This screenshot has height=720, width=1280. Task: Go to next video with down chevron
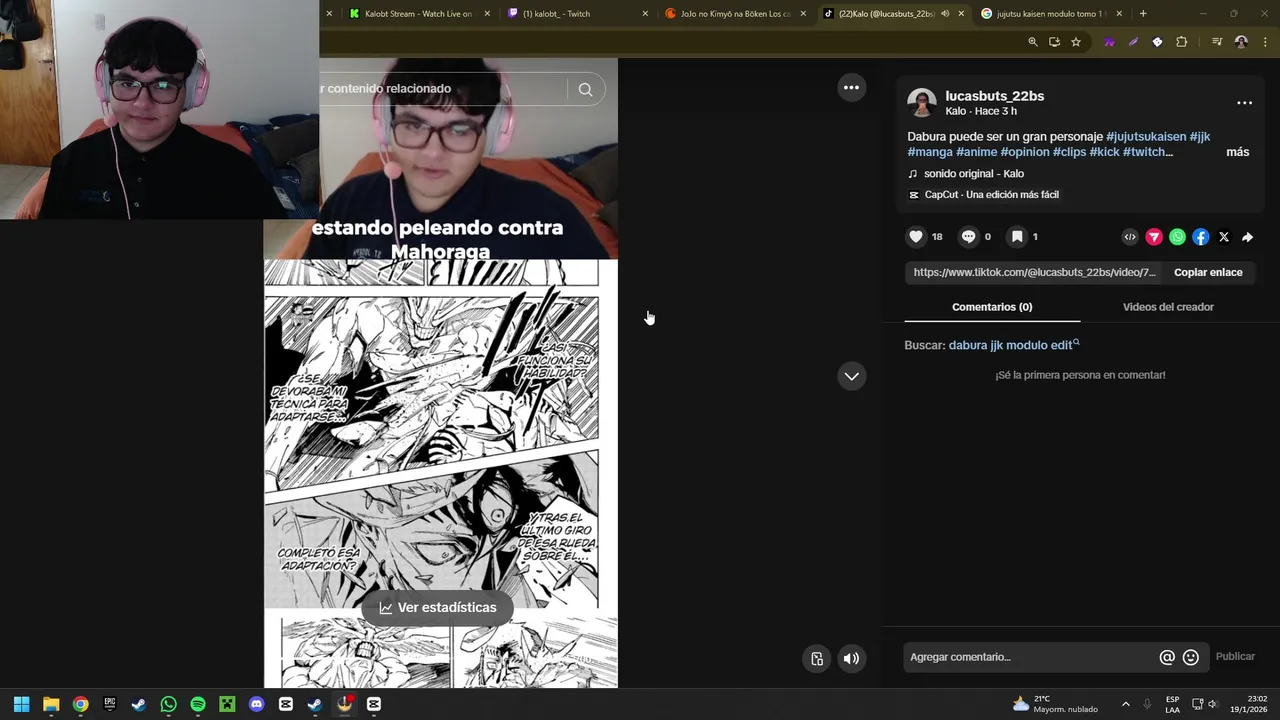851,376
